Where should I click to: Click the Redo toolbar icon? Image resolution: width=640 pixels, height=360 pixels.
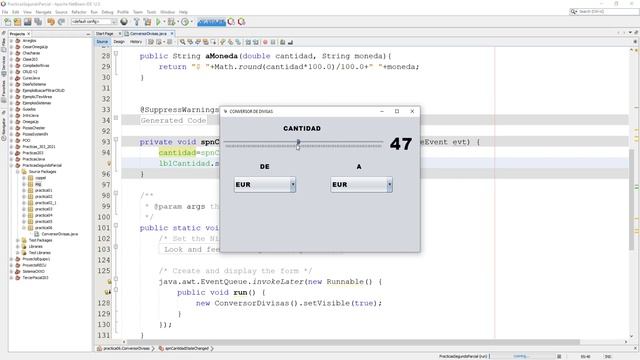[62, 22]
